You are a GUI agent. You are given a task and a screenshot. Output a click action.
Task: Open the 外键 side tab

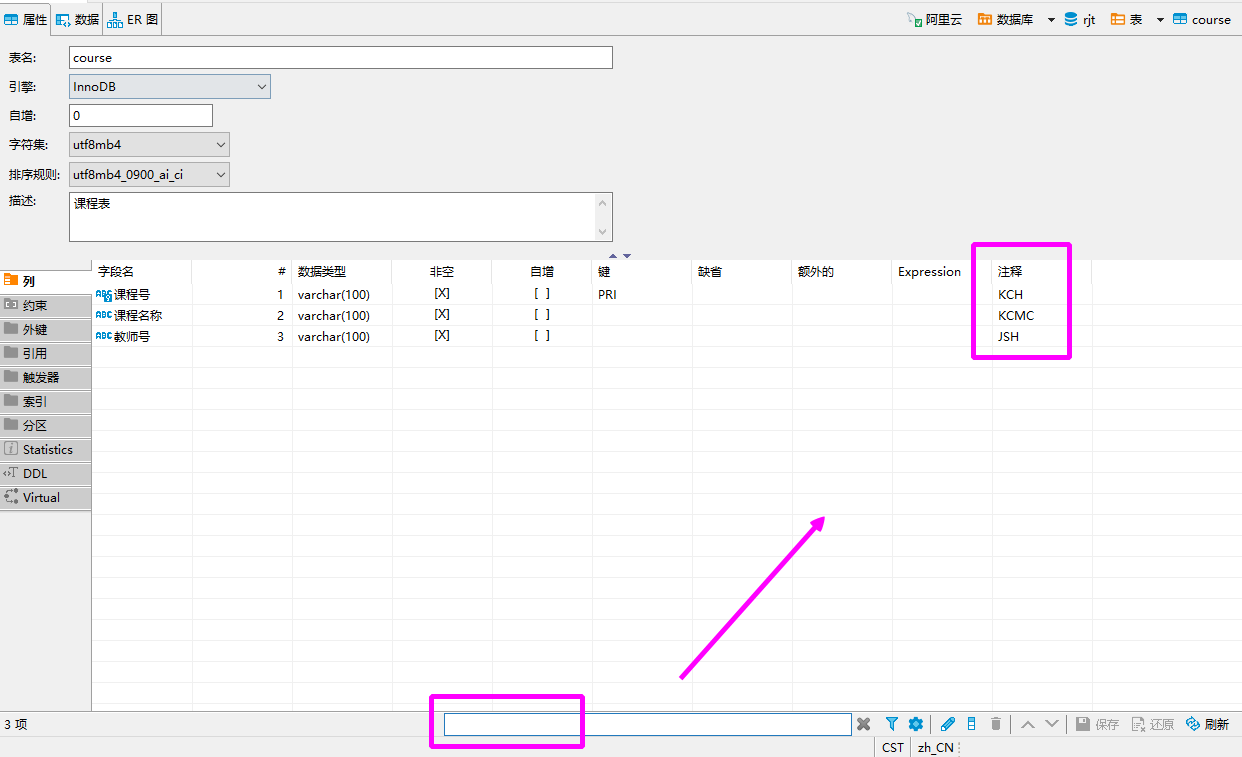click(x=46, y=329)
